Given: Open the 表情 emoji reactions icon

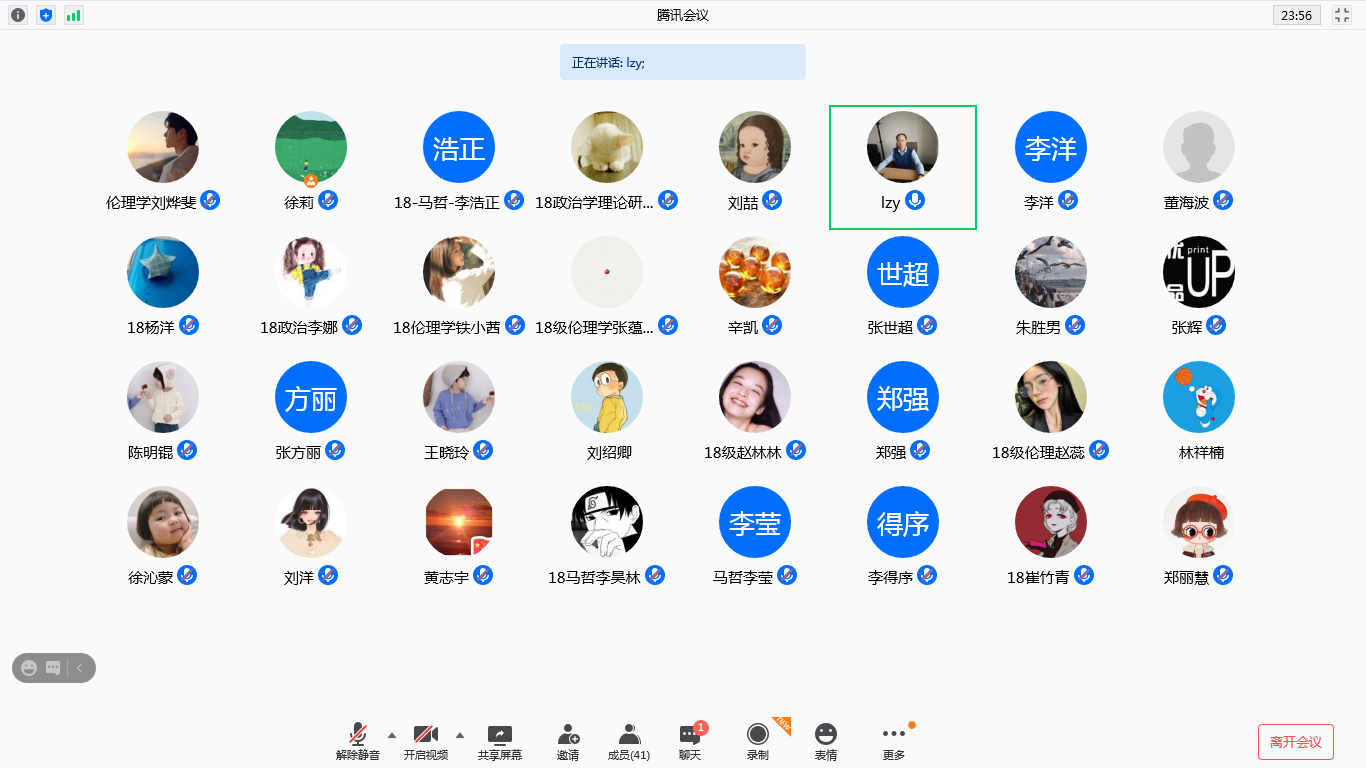Looking at the screenshot, I should [x=825, y=741].
